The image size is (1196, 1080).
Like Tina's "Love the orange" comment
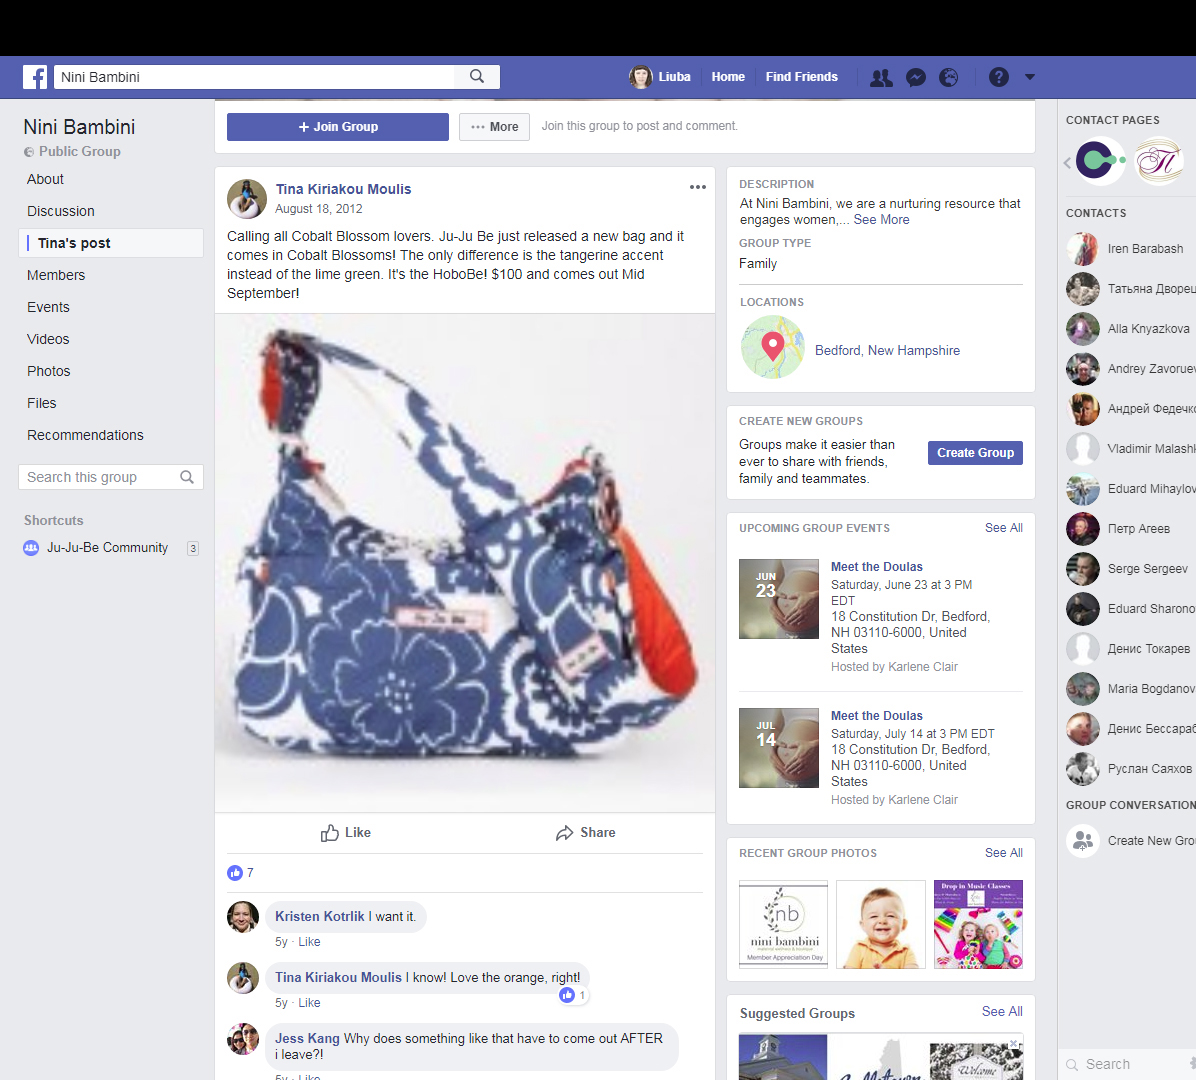coord(309,1003)
